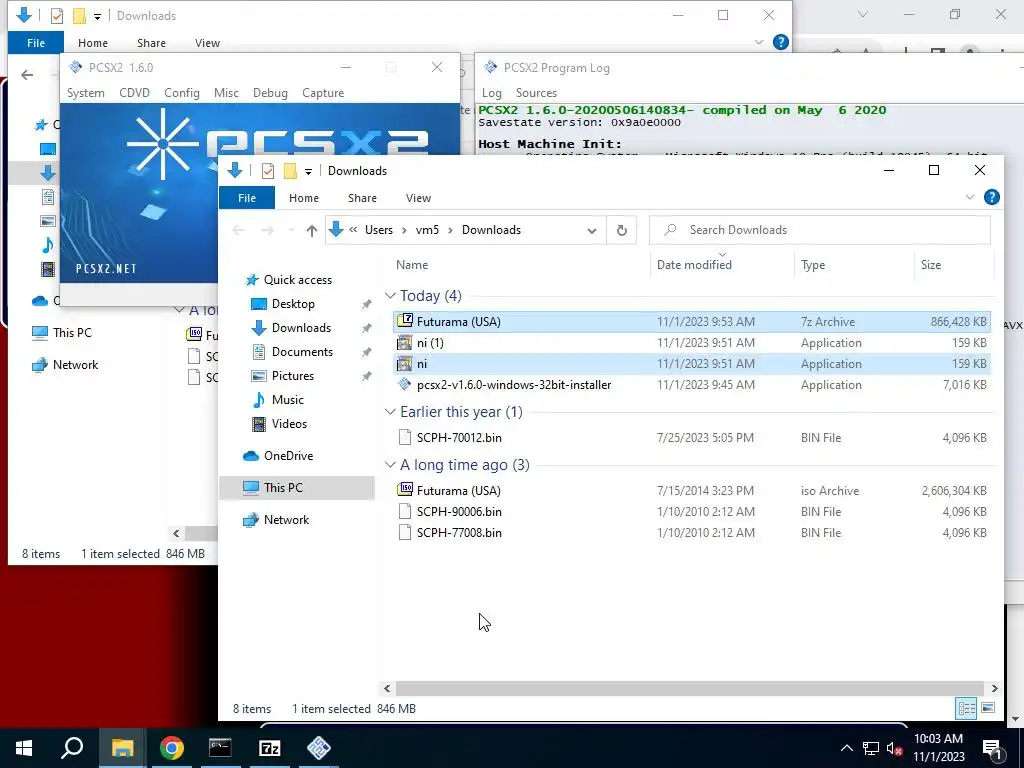Image resolution: width=1024 pixels, height=768 pixels.
Task: Open PCSX2 from the taskbar
Action: pyautogui.click(x=319, y=748)
